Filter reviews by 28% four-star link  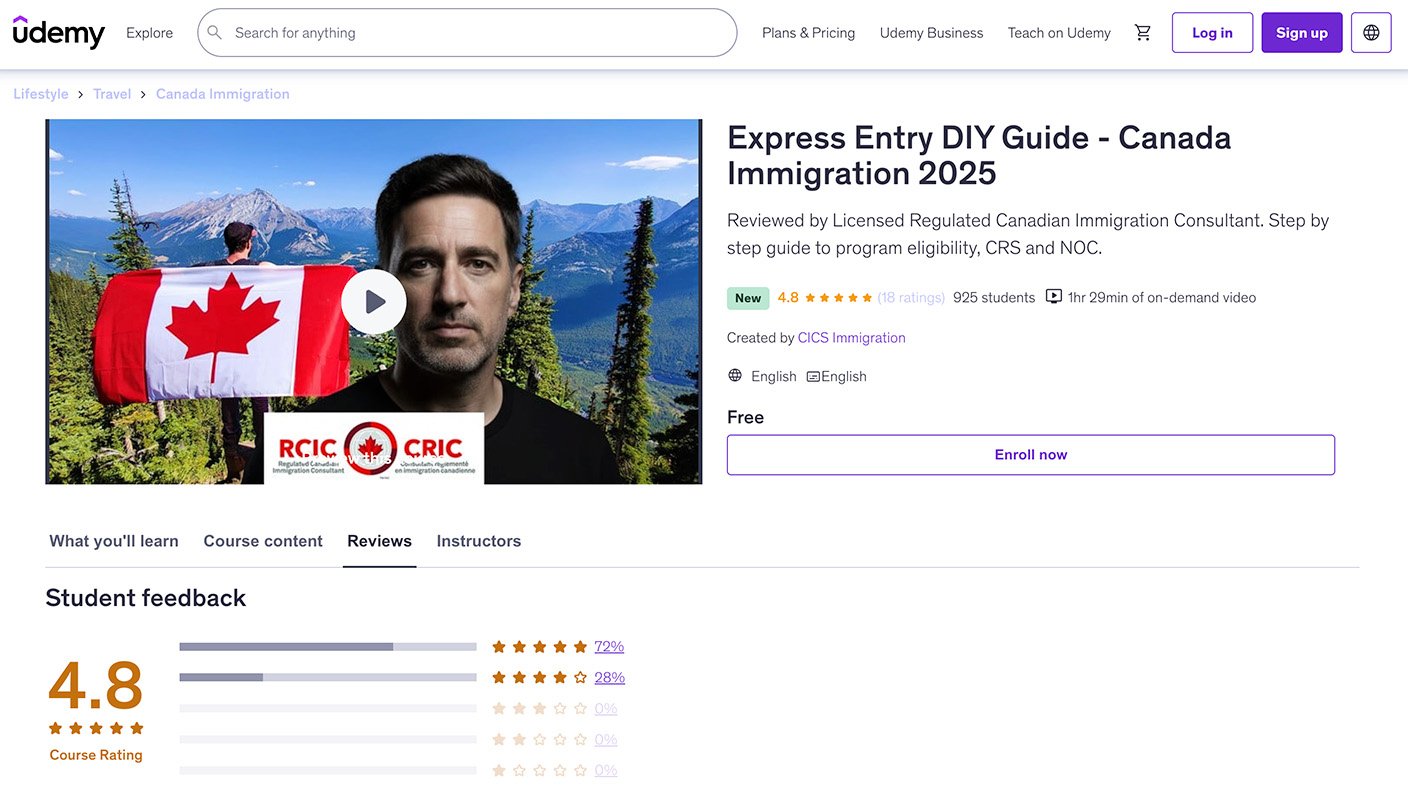click(610, 678)
